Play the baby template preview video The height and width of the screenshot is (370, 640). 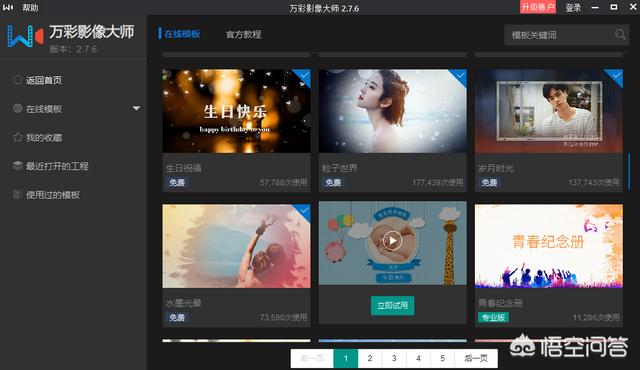[x=392, y=241]
